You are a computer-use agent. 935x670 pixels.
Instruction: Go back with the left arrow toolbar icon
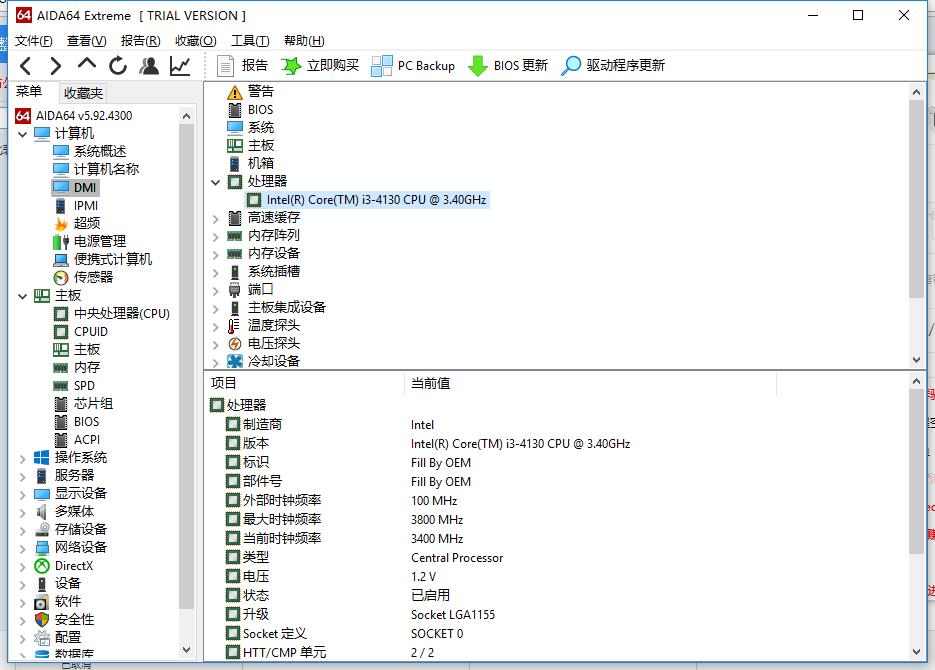click(26, 66)
